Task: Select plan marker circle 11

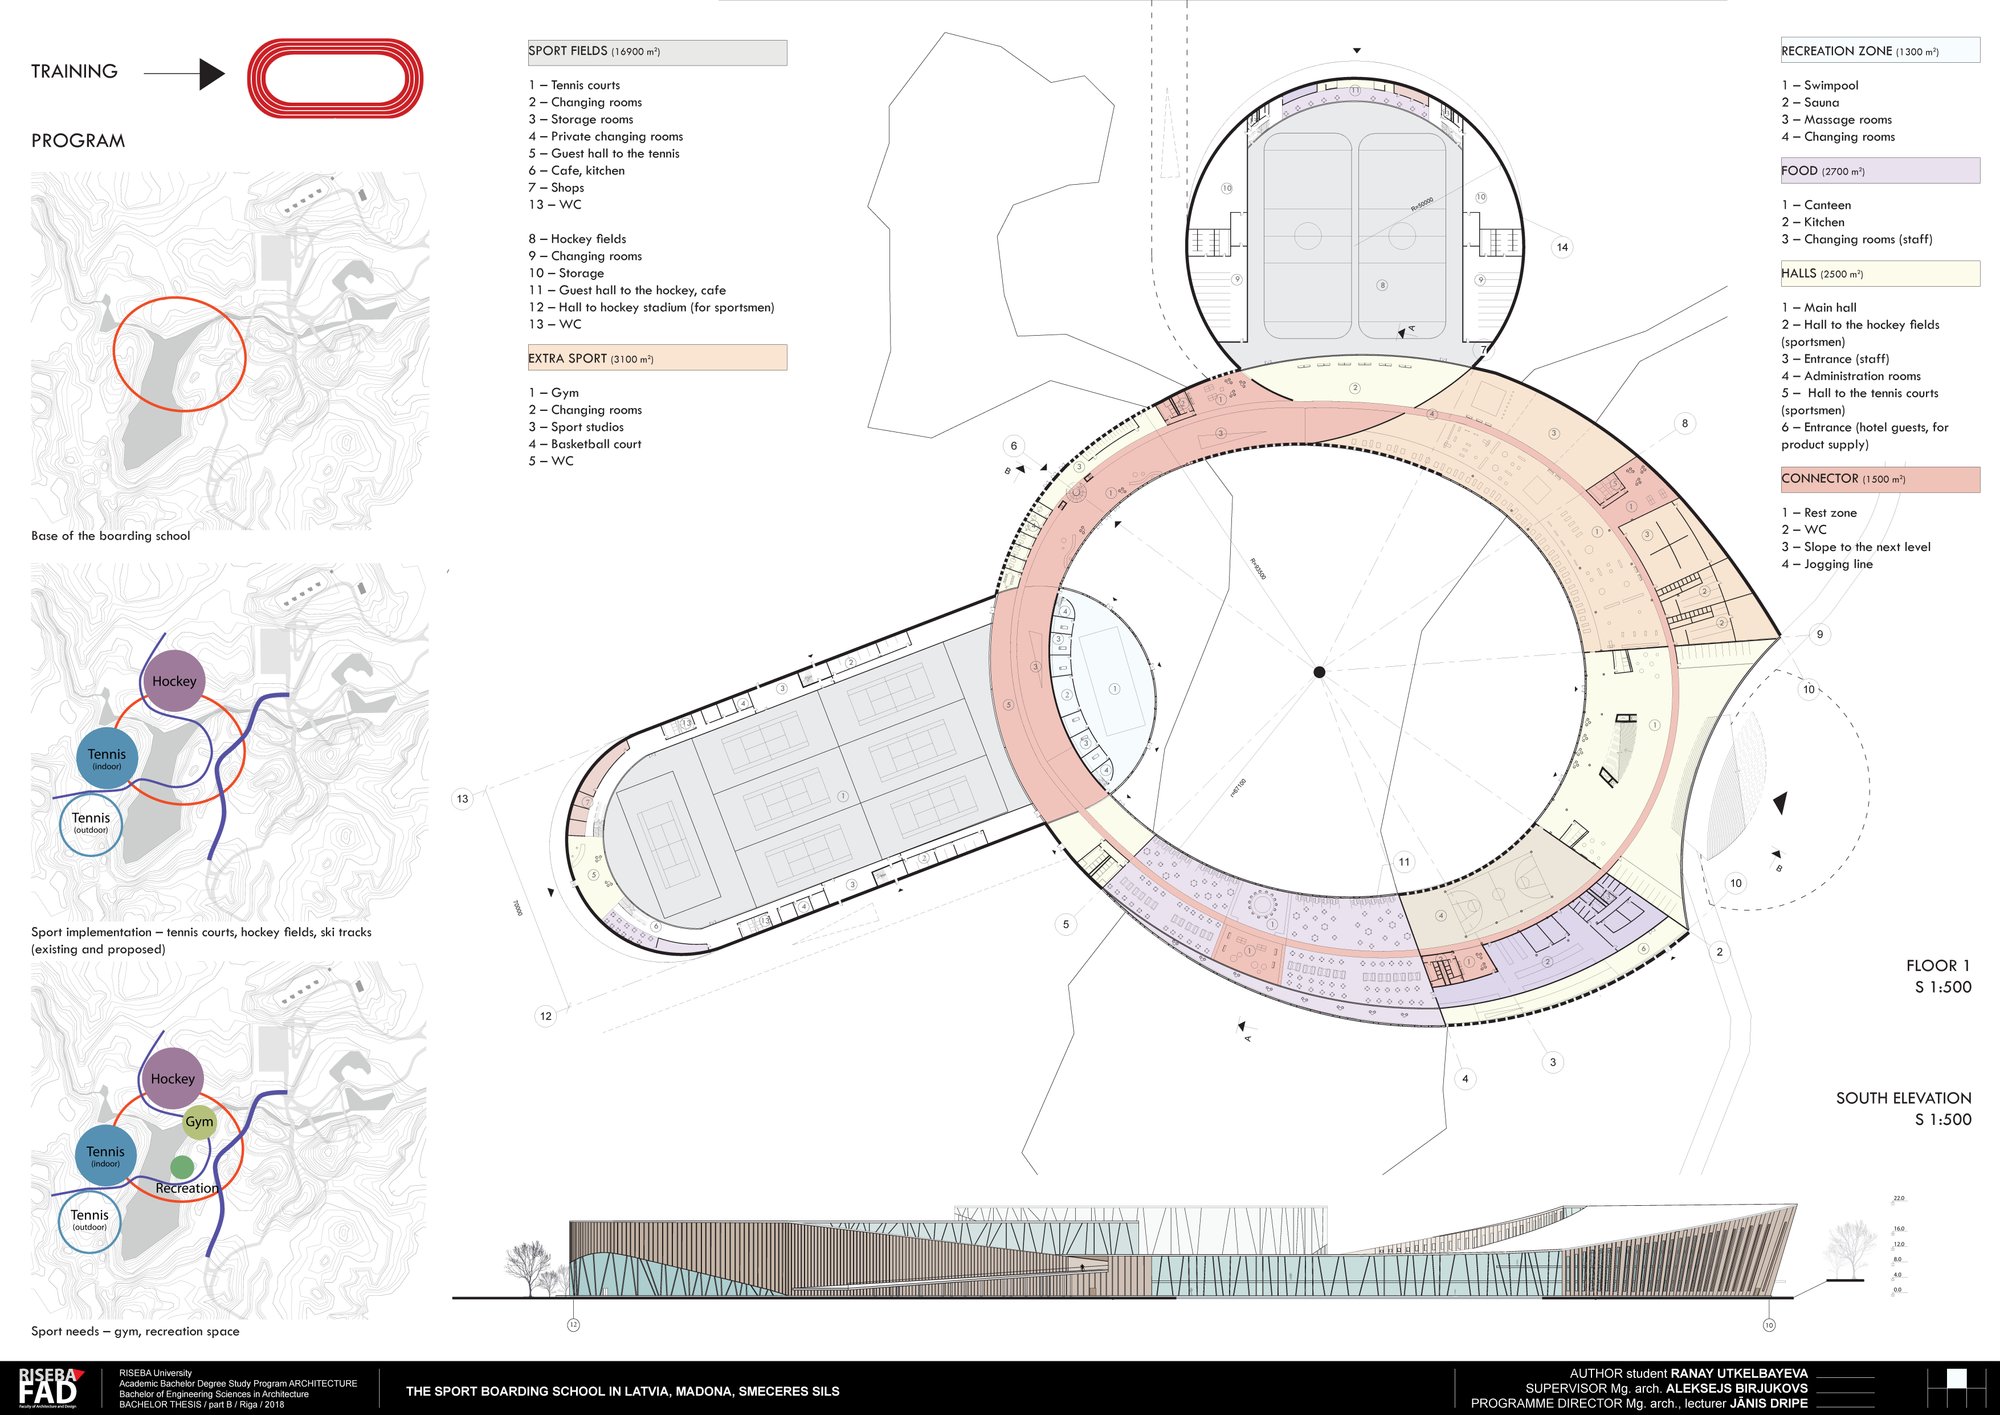Action: tap(1405, 862)
